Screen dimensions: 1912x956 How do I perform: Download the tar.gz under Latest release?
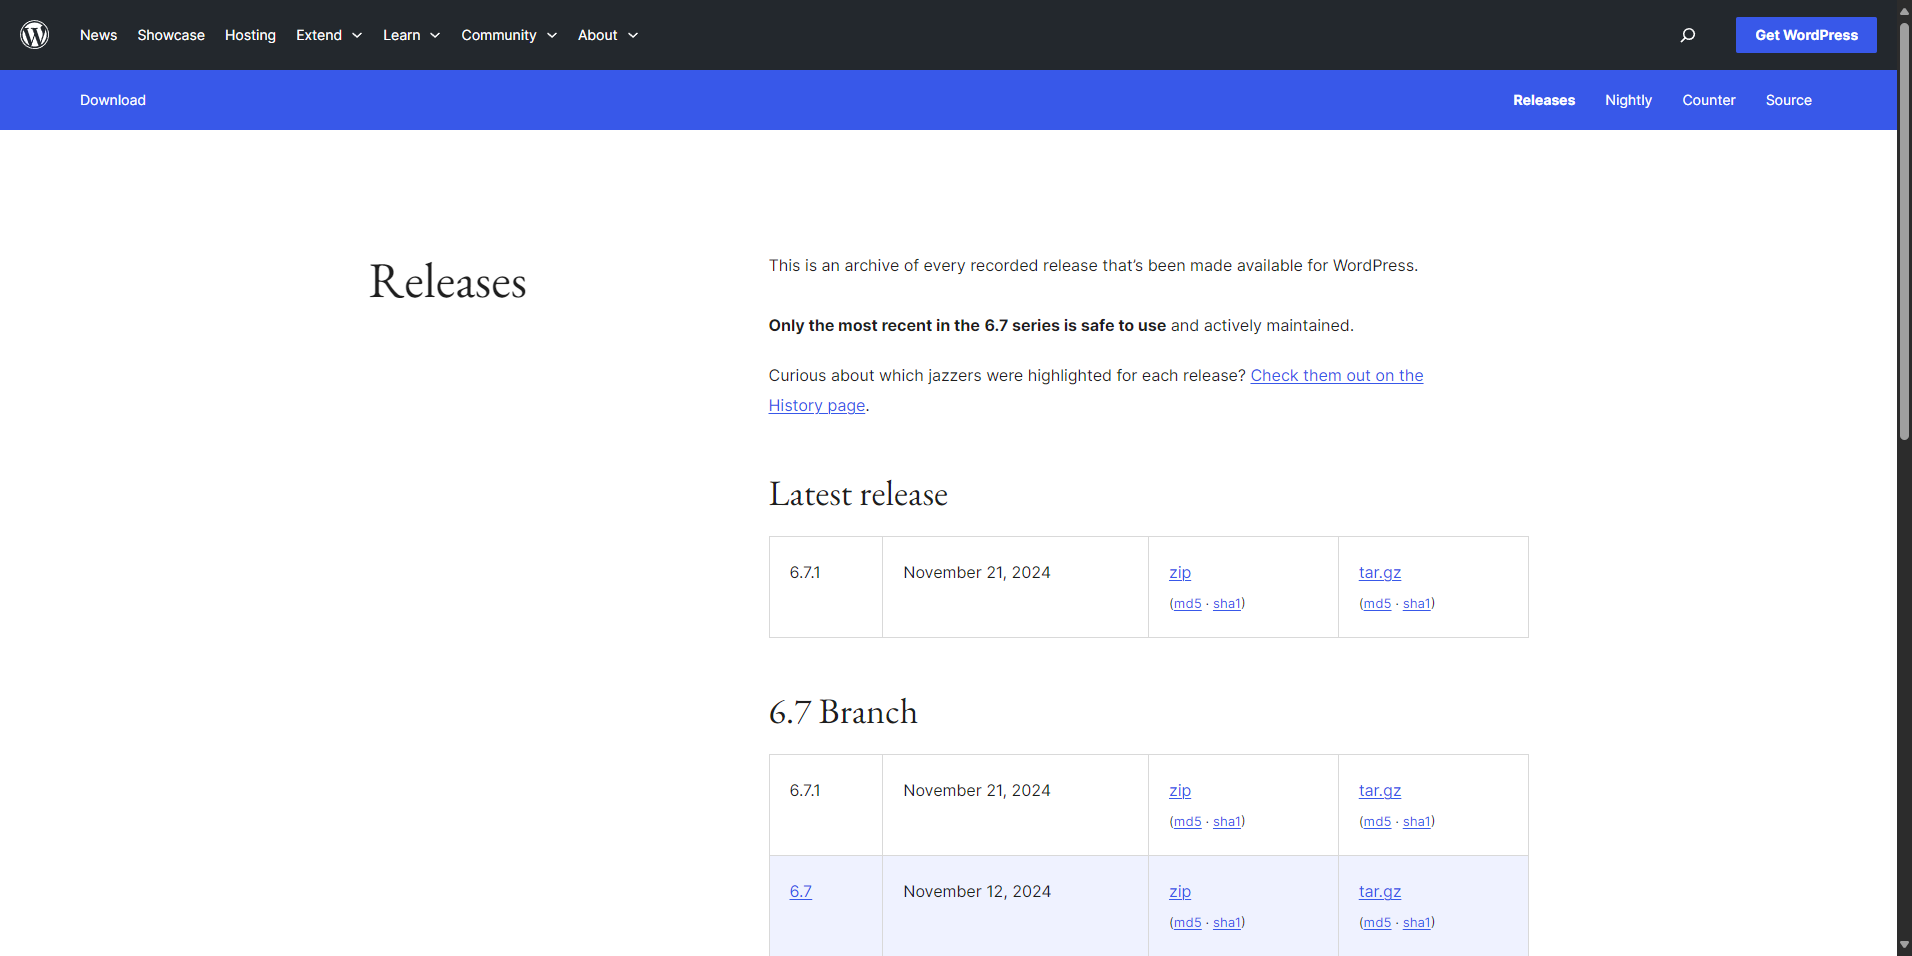(1380, 573)
